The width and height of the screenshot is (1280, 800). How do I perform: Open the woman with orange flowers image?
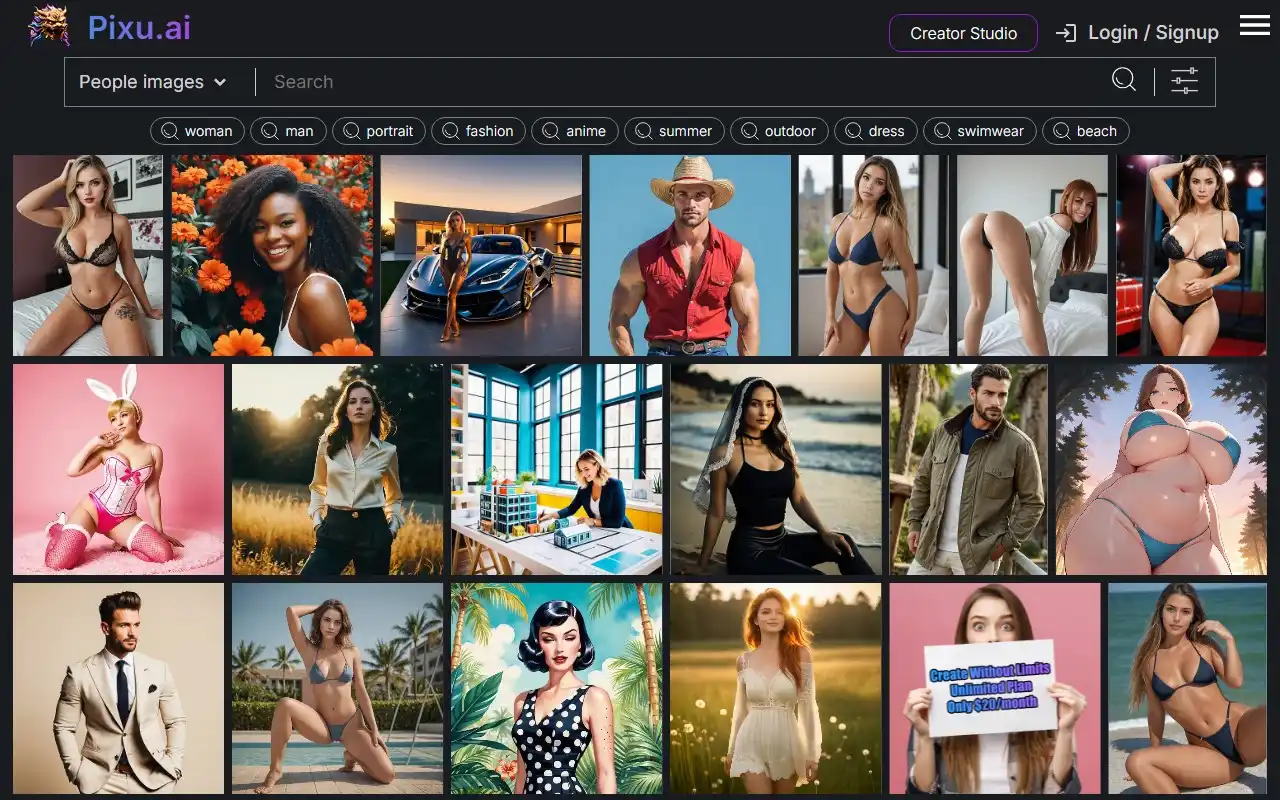[272, 255]
